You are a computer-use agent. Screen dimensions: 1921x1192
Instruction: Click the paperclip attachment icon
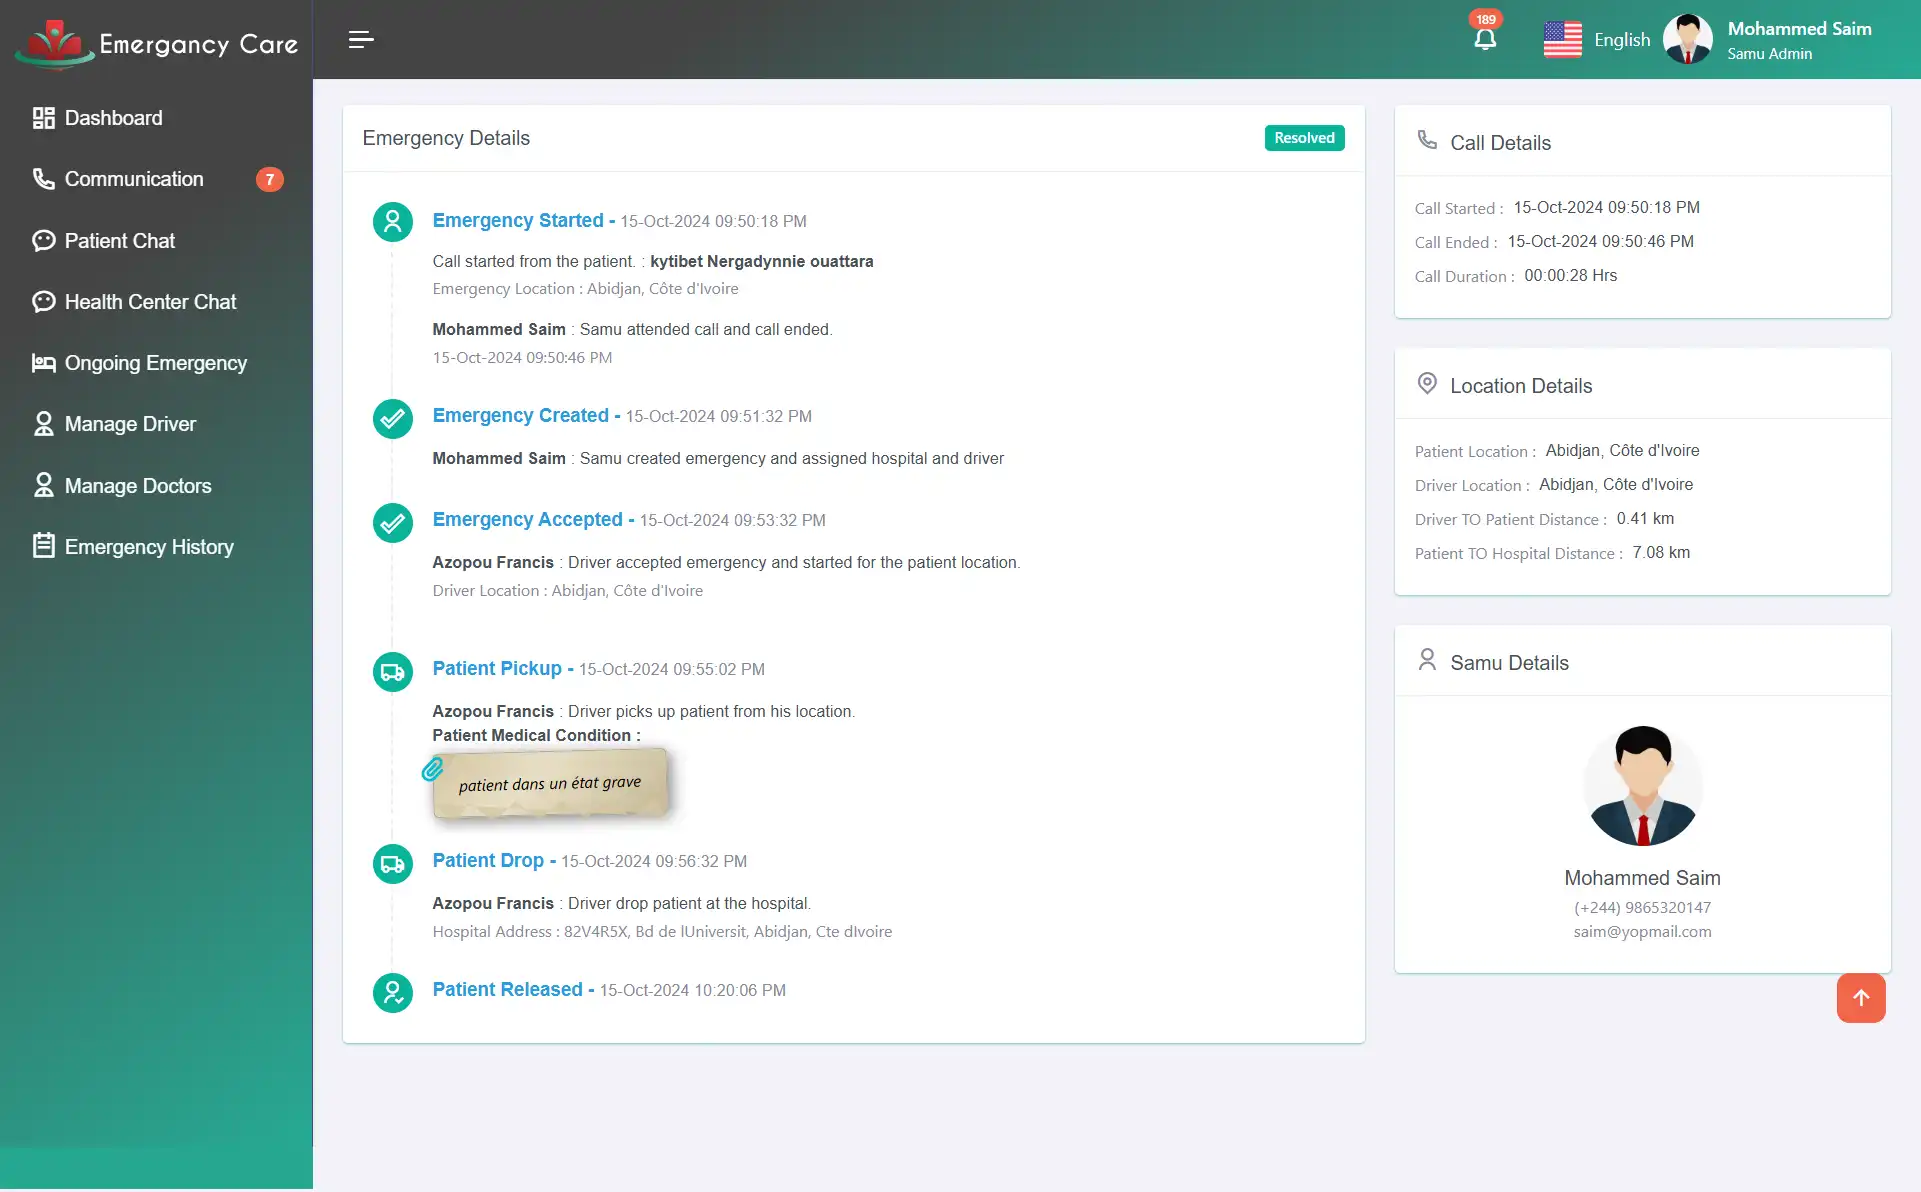click(432, 769)
